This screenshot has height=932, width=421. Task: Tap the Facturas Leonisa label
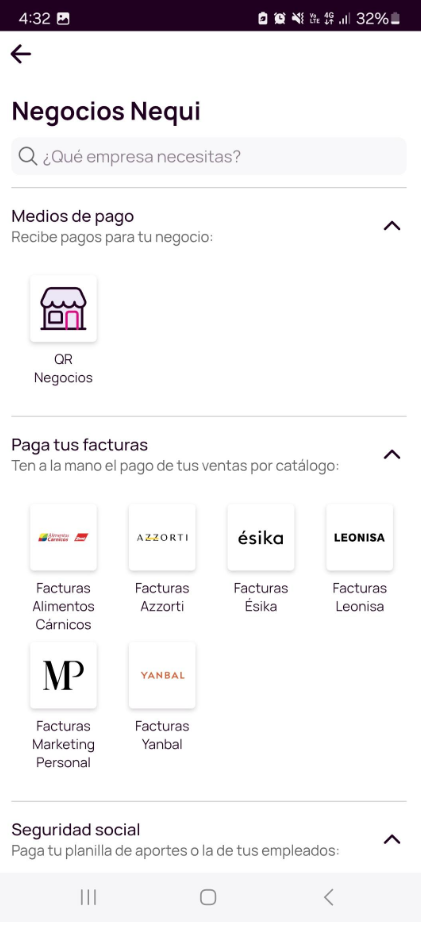(x=359, y=597)
